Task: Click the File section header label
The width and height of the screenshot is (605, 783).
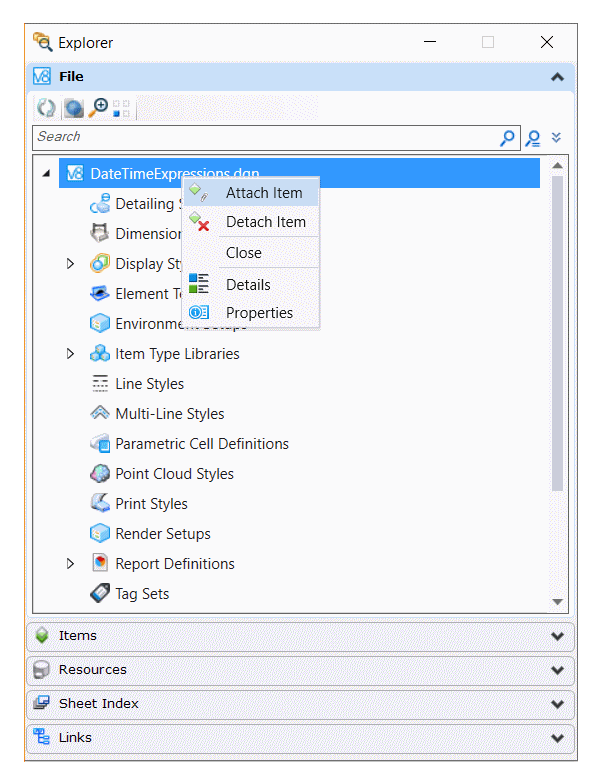Action: pos(71,76)
